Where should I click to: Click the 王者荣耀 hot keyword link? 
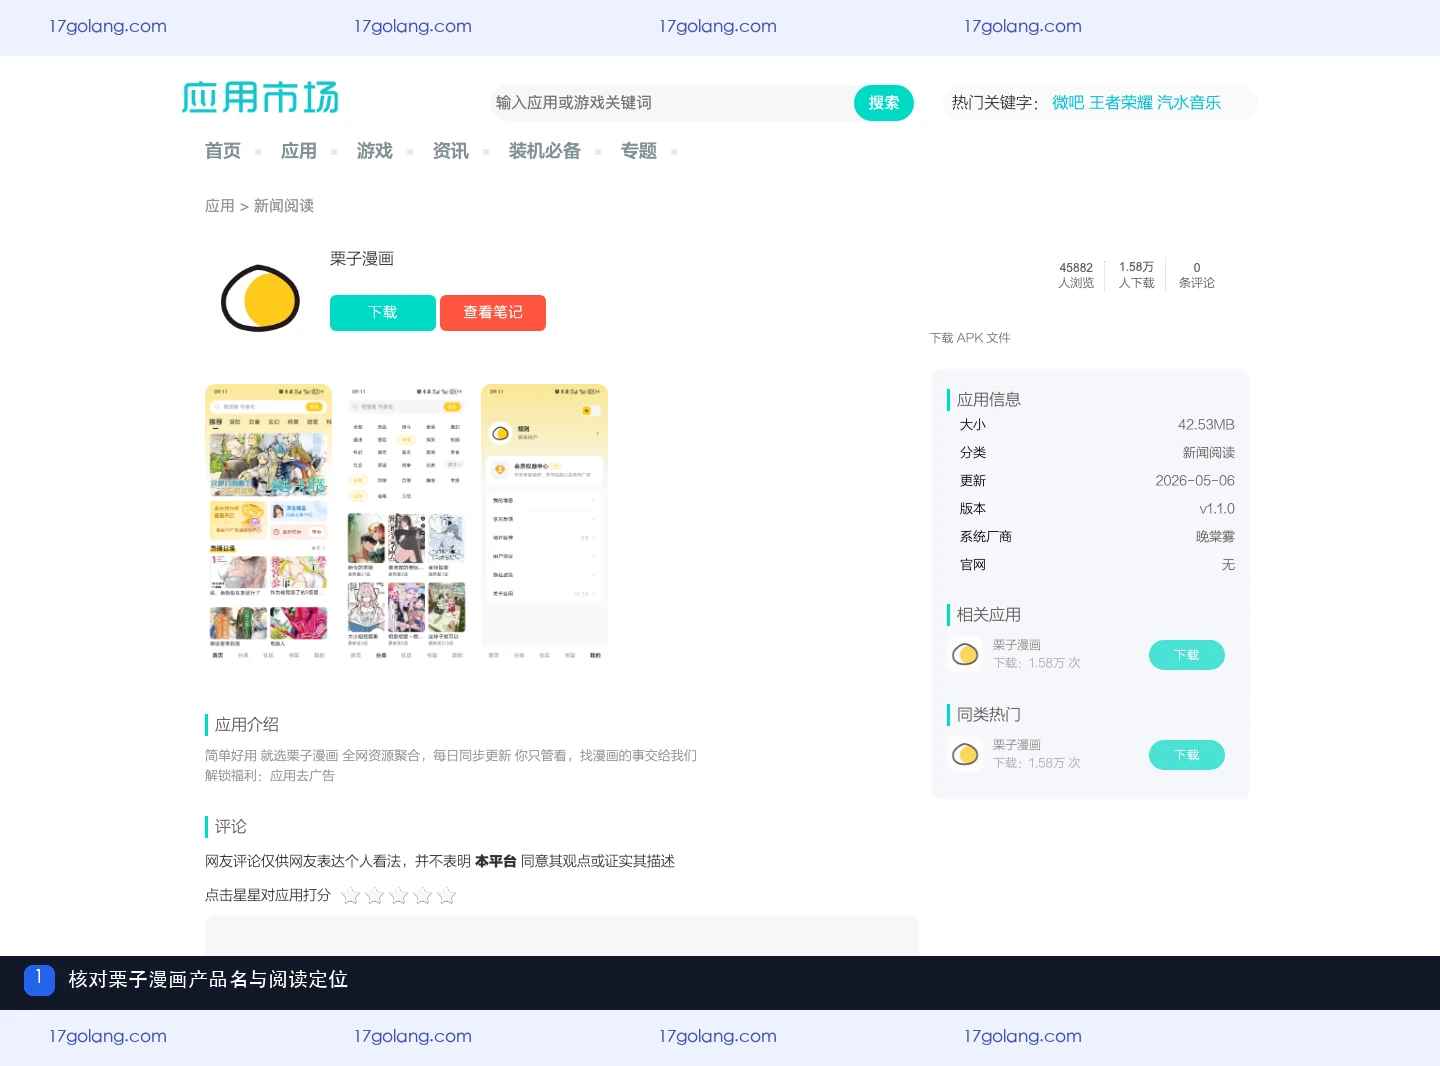[x=1121, y=103]
